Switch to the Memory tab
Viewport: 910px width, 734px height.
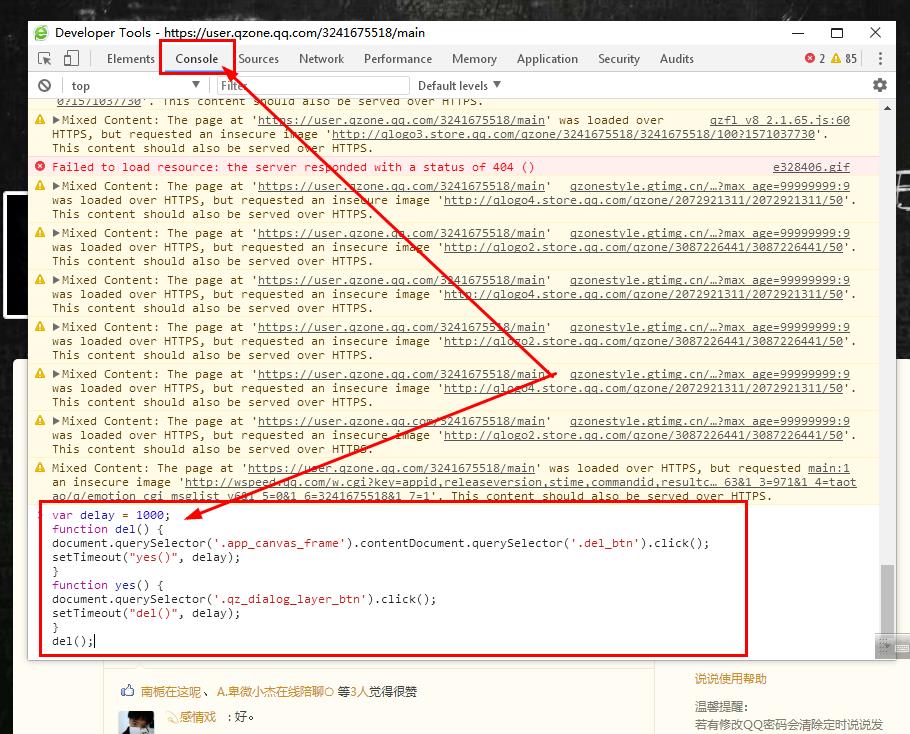click(x=474, y=59)
